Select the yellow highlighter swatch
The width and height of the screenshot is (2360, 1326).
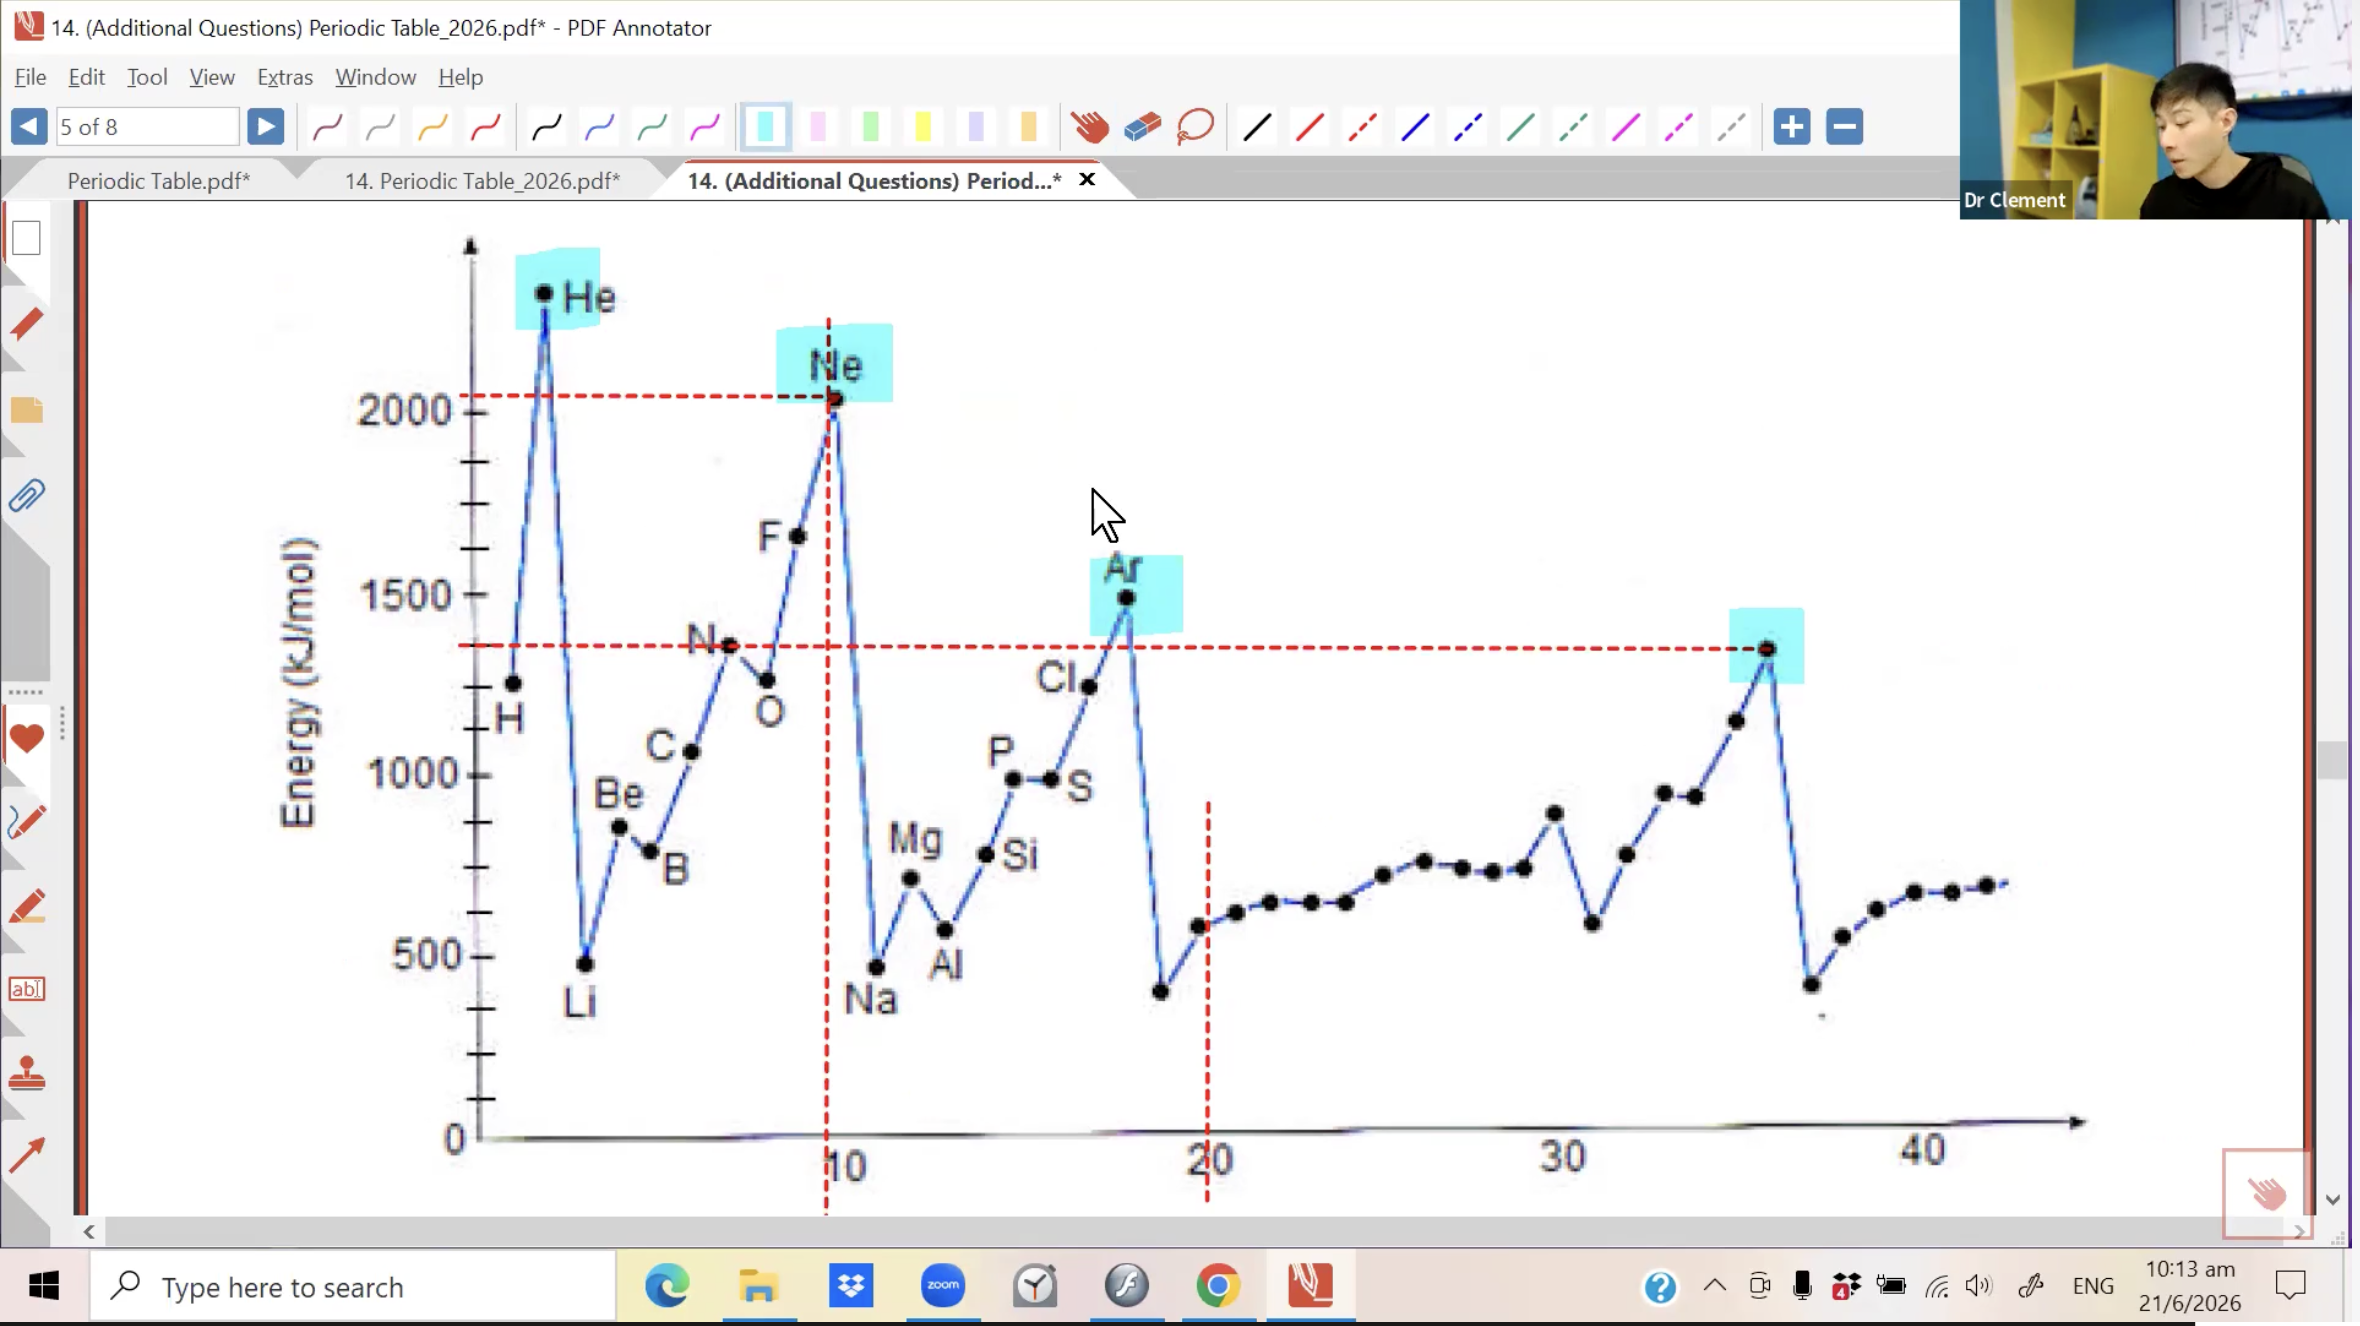923,127
